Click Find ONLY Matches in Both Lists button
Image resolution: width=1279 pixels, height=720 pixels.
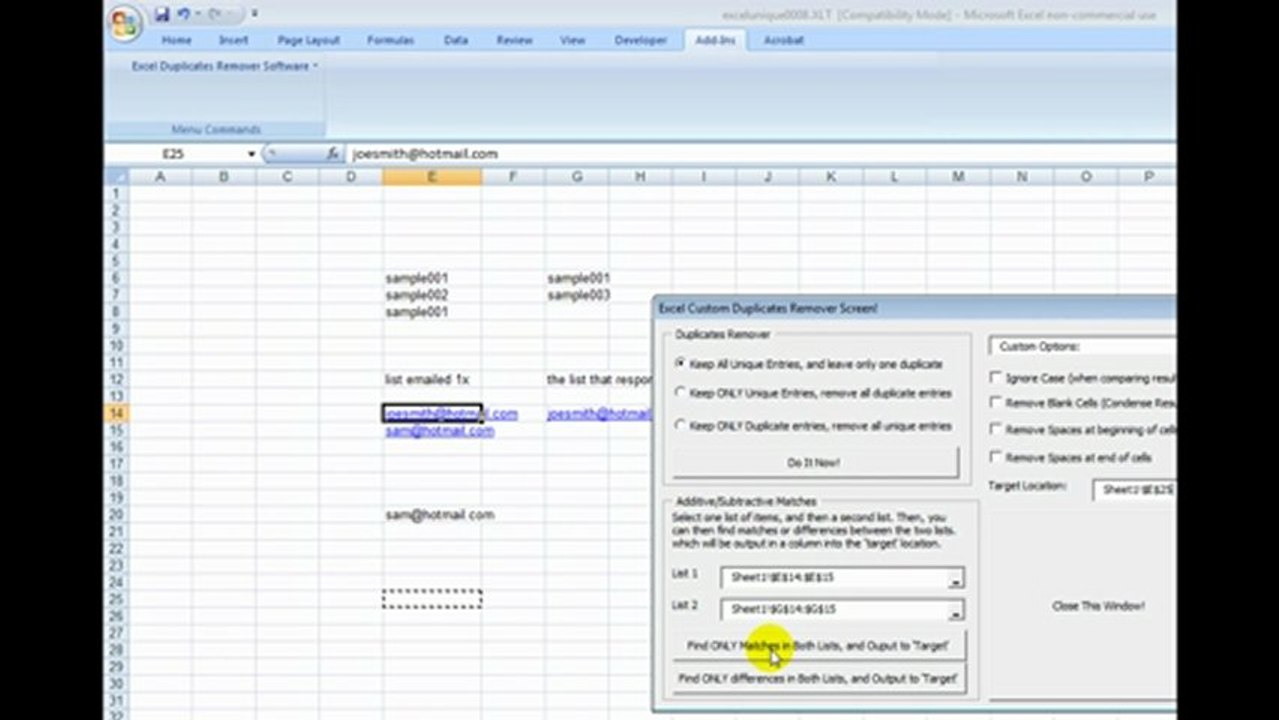pos(817,646)
